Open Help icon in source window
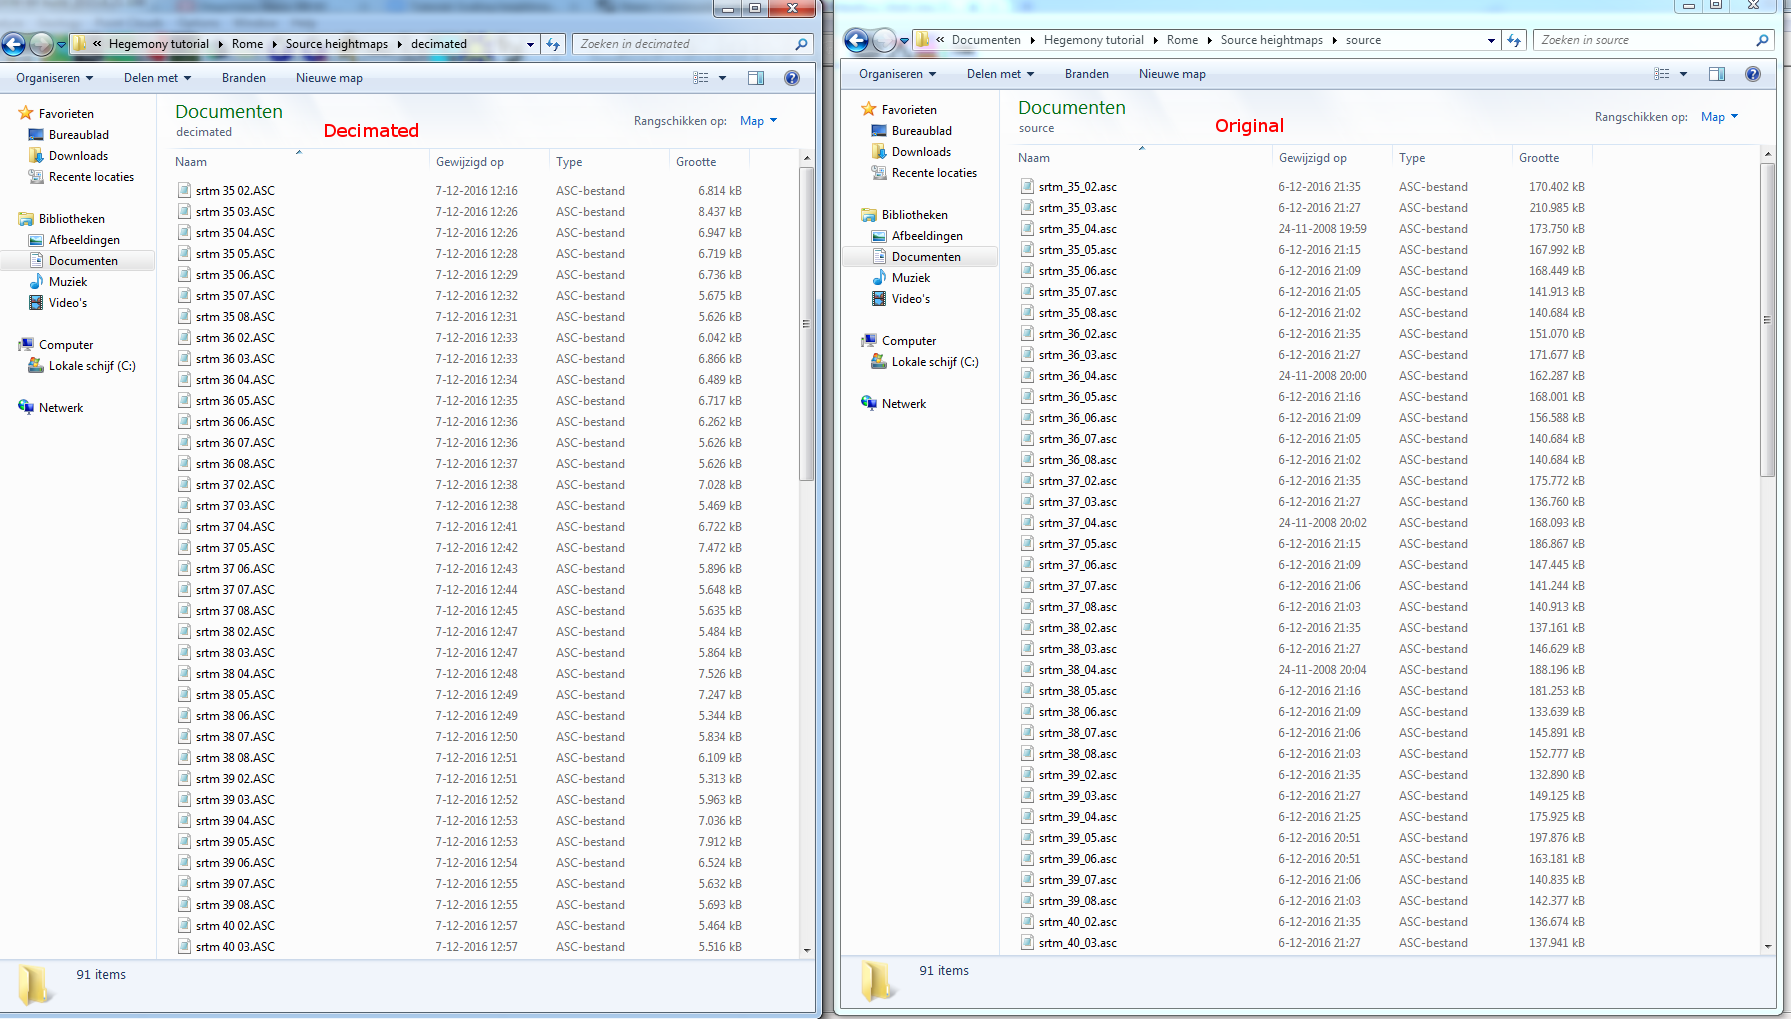Screen dimensions: 1791x1019 (1753, 74)
